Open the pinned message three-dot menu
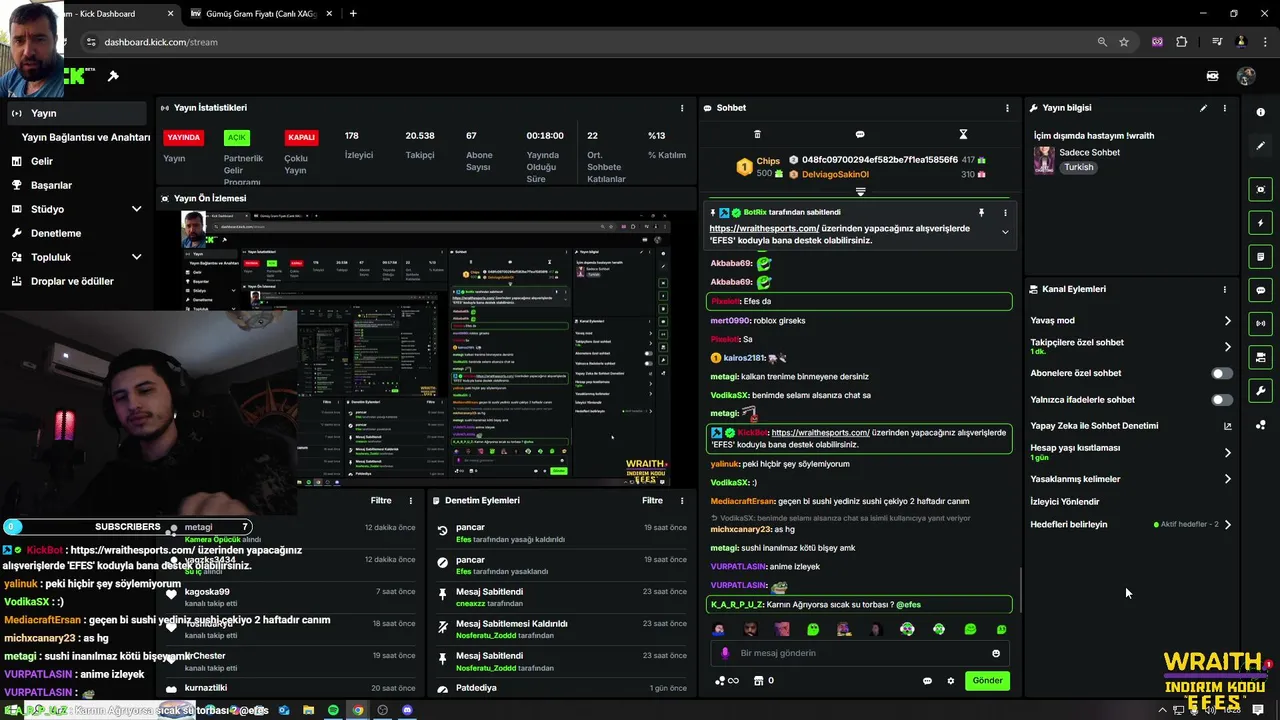The width and height of the screenshot is (1280, 720). [1005, 213]
